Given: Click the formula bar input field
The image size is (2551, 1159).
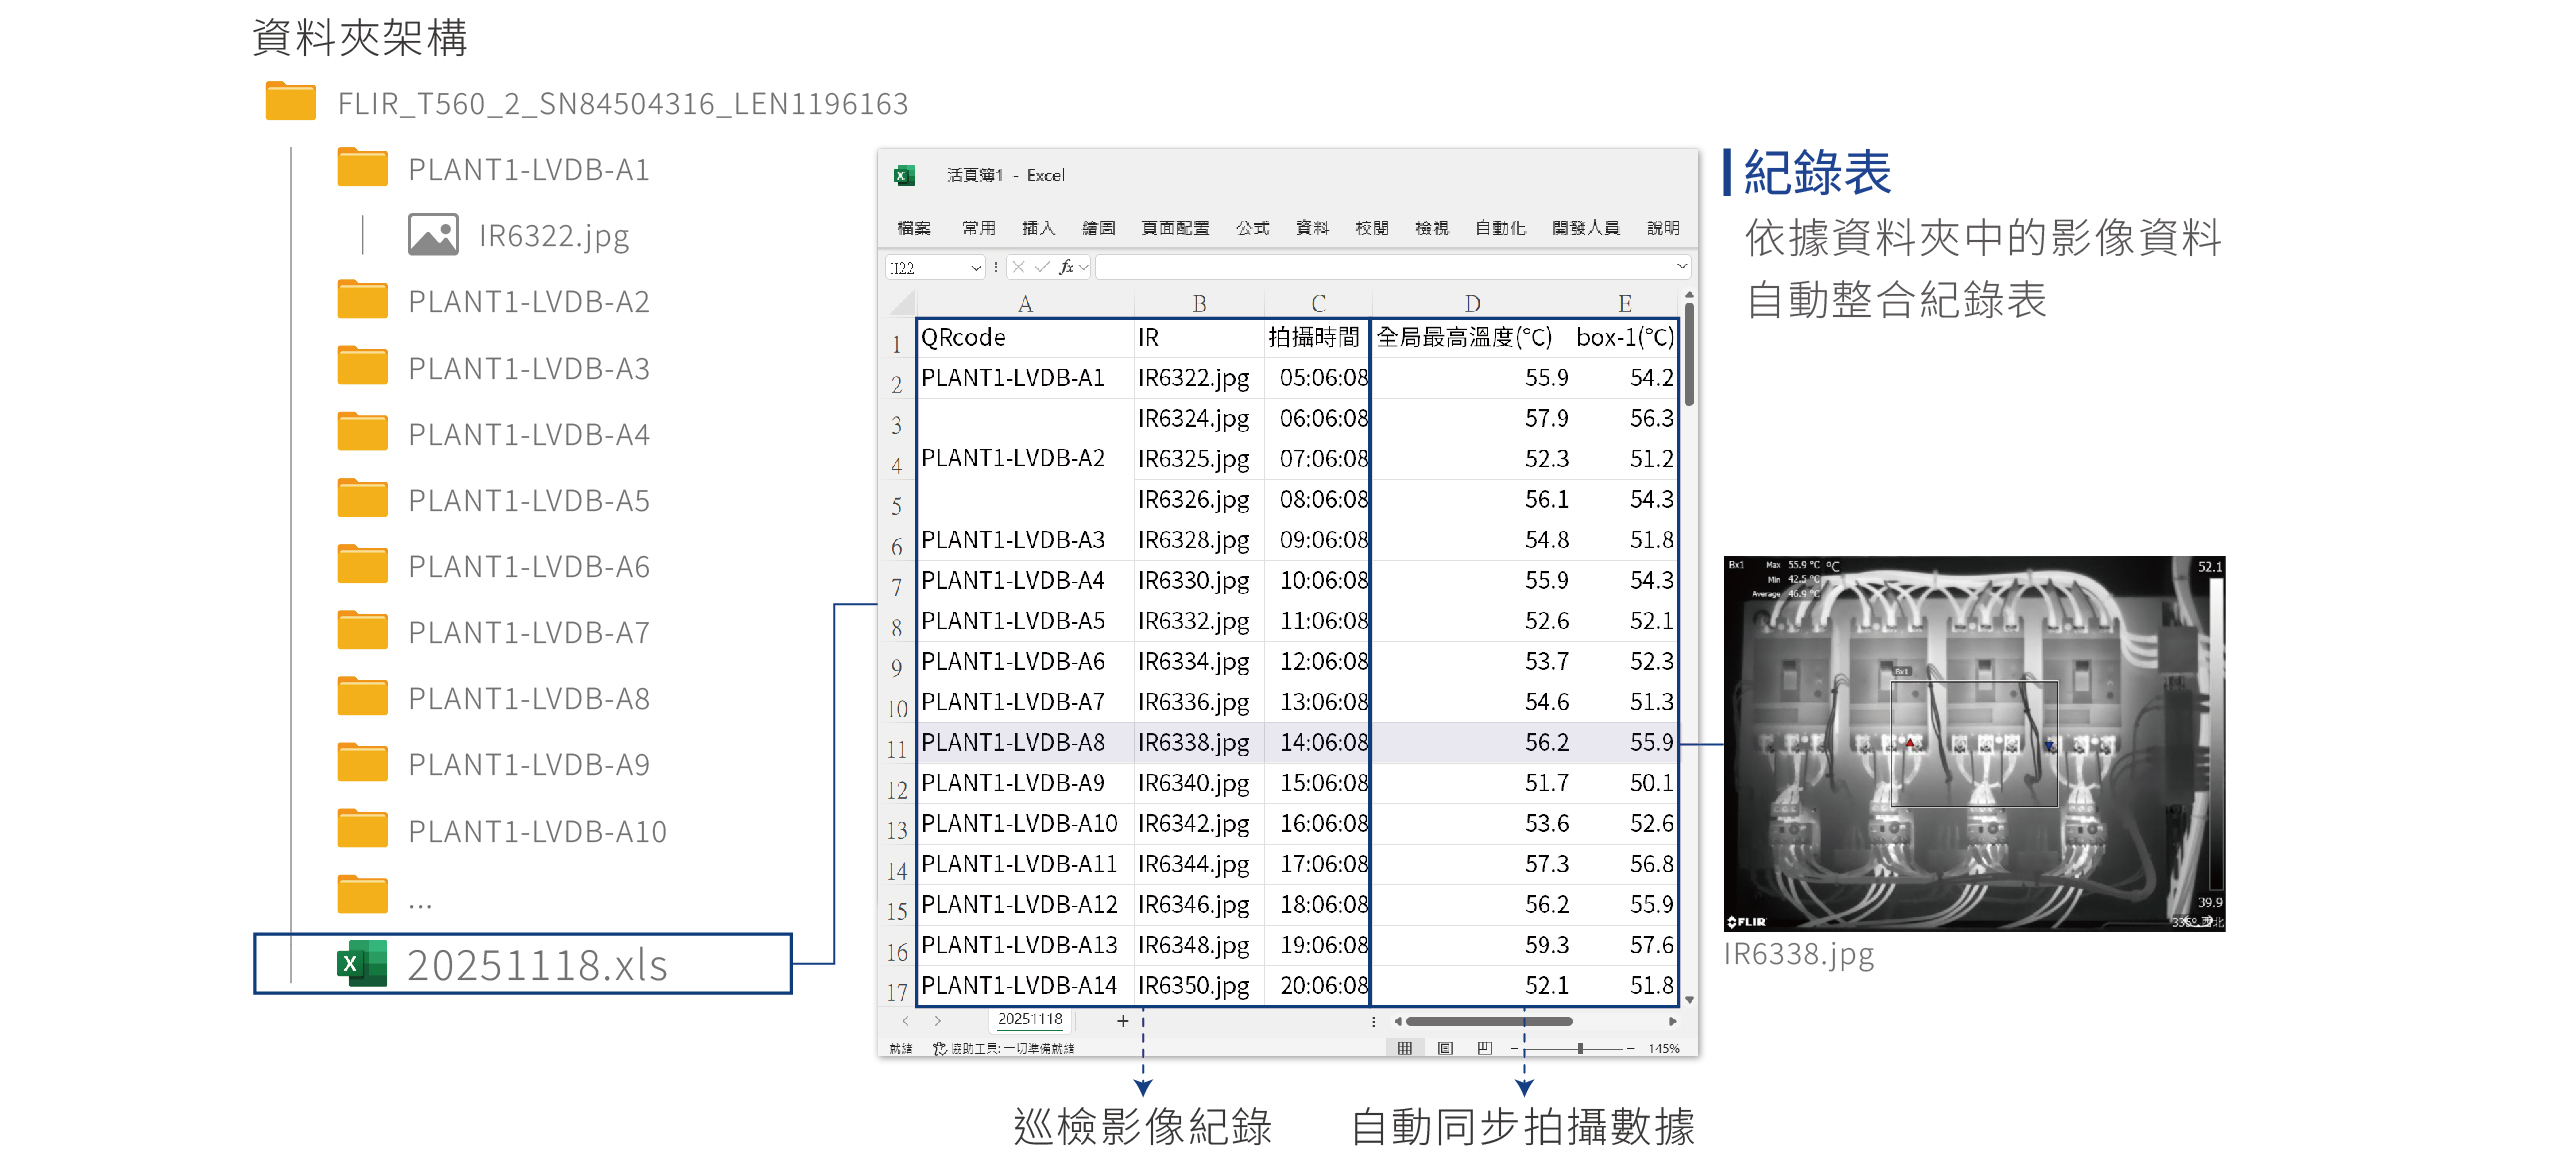Looking at the screenshot, I should [x=1380, y=267].
